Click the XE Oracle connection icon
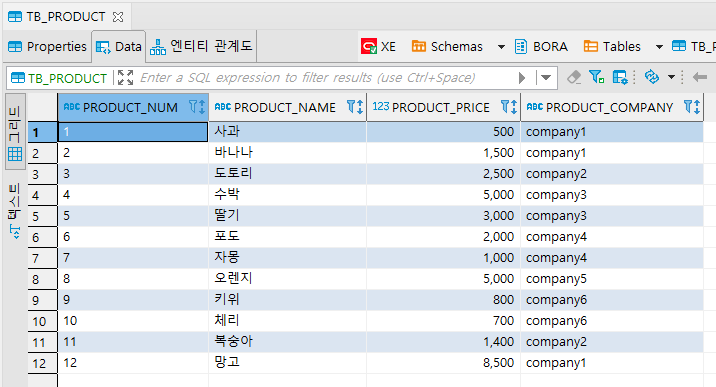The height and width of the screenshot is (387, 716). pos(369,47)
